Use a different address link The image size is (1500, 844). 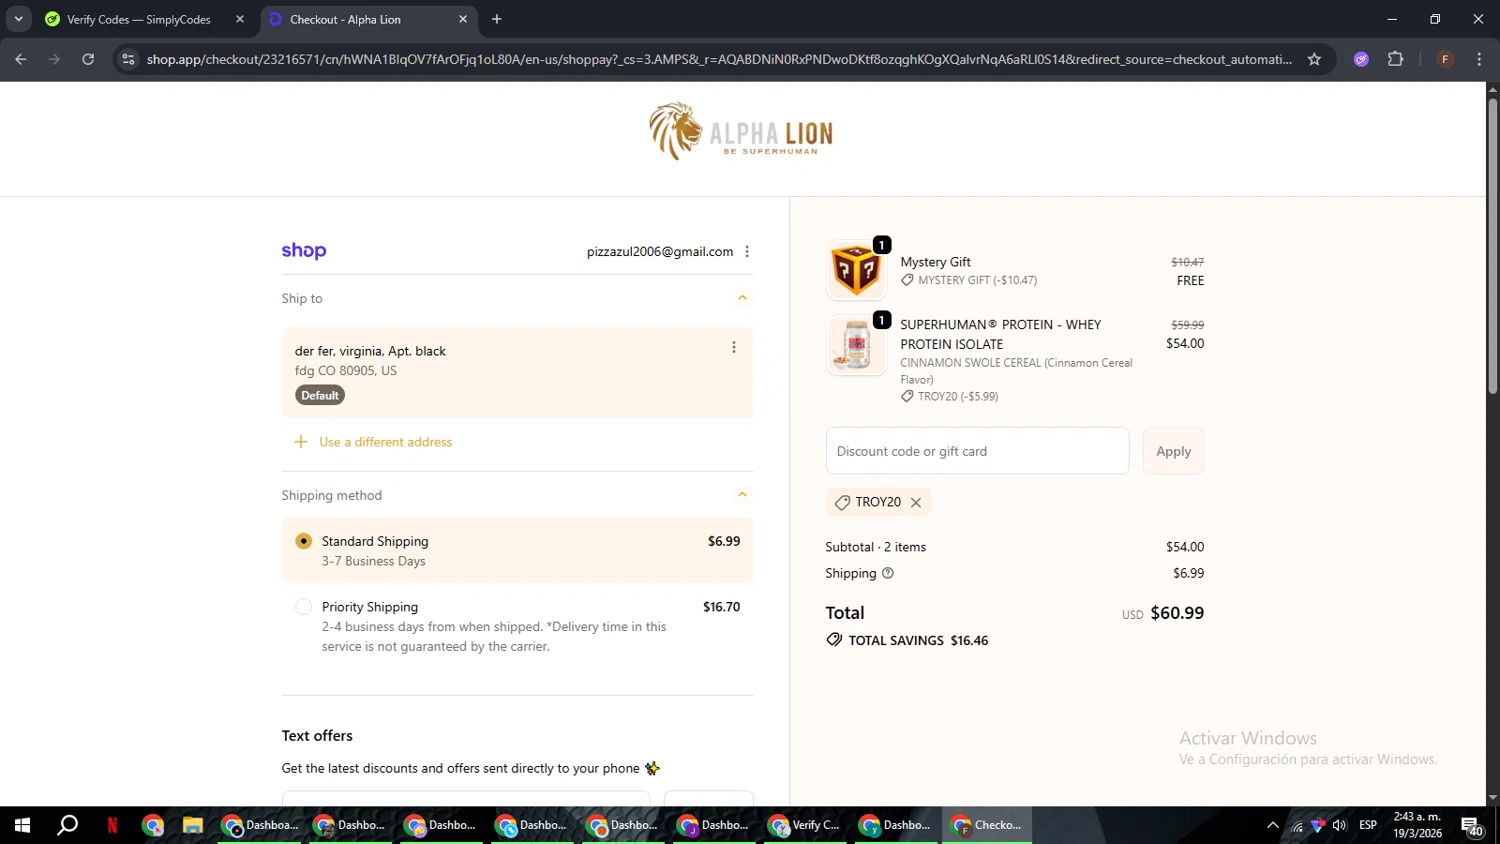tap(385, 442)
